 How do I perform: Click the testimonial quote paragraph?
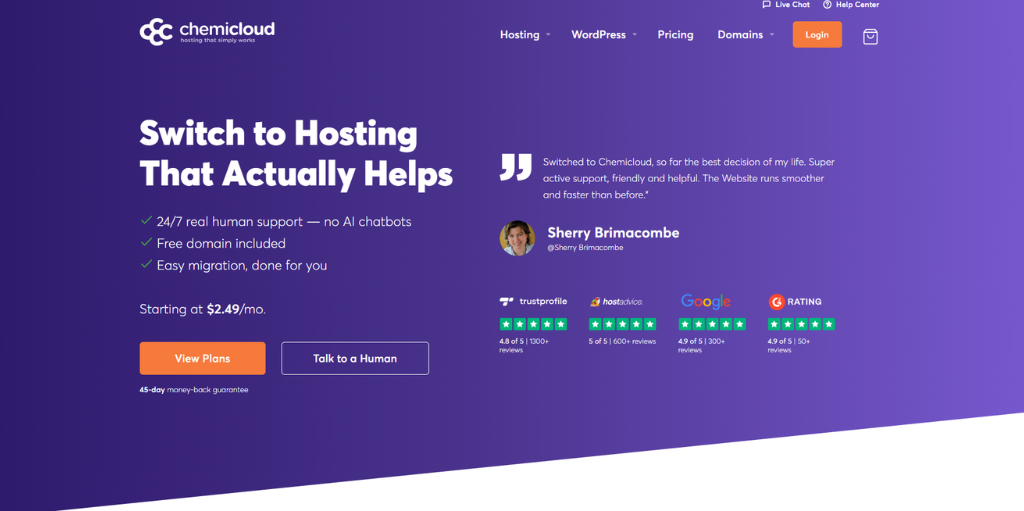point(688,178)
